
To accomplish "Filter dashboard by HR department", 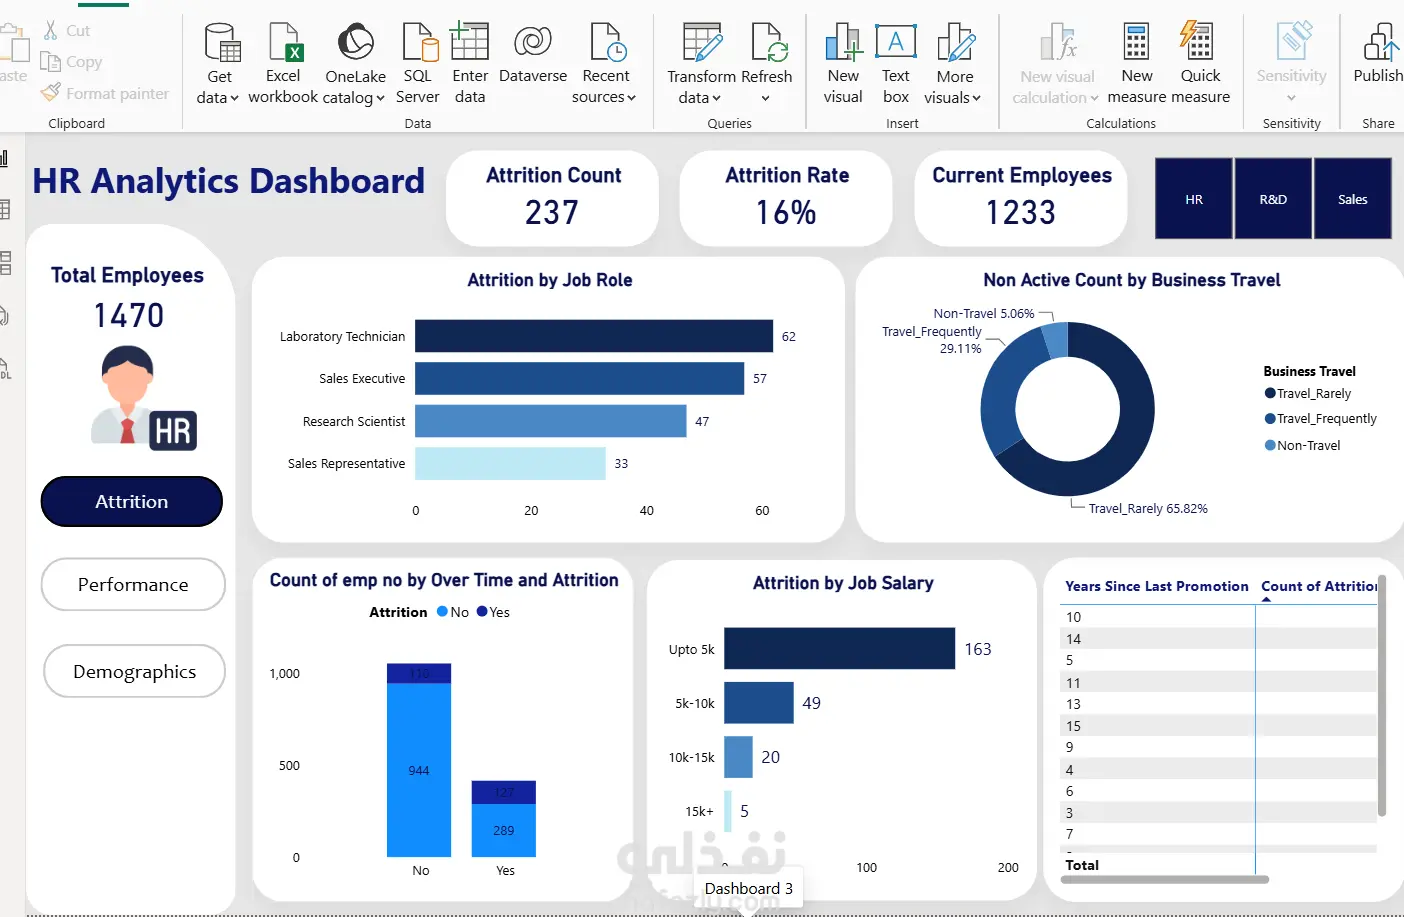I will tap(1194, 199).
